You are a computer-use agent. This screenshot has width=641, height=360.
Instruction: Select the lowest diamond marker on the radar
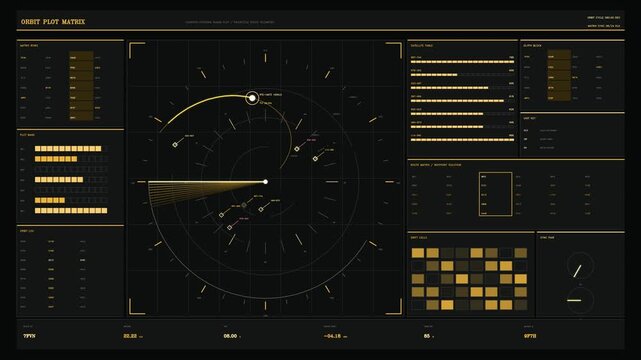click(x=229, y=227)
